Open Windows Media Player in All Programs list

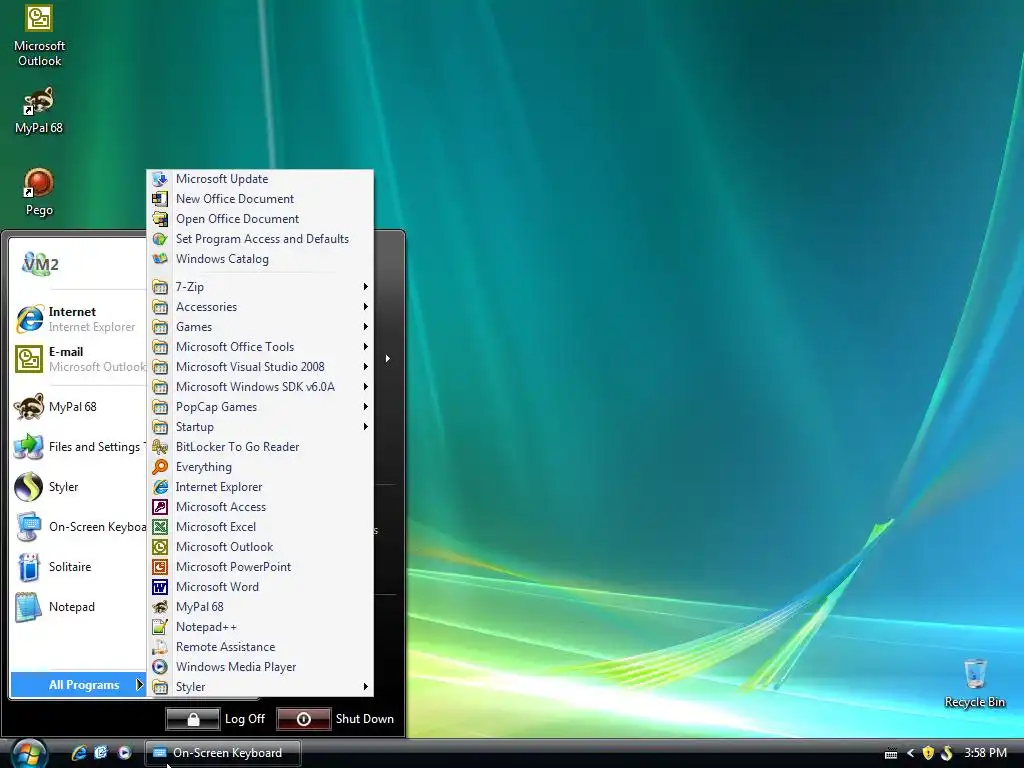click(261, 667)
